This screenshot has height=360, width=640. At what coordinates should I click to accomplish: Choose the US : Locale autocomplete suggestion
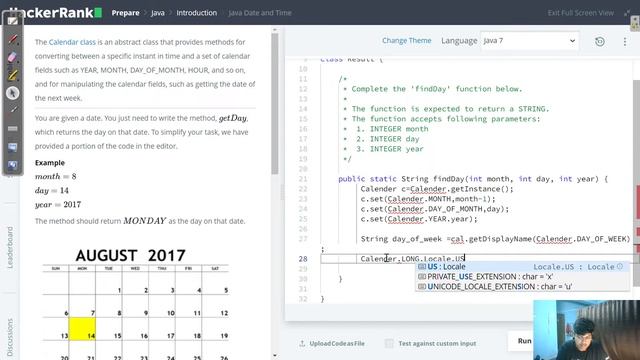(522, 267)
